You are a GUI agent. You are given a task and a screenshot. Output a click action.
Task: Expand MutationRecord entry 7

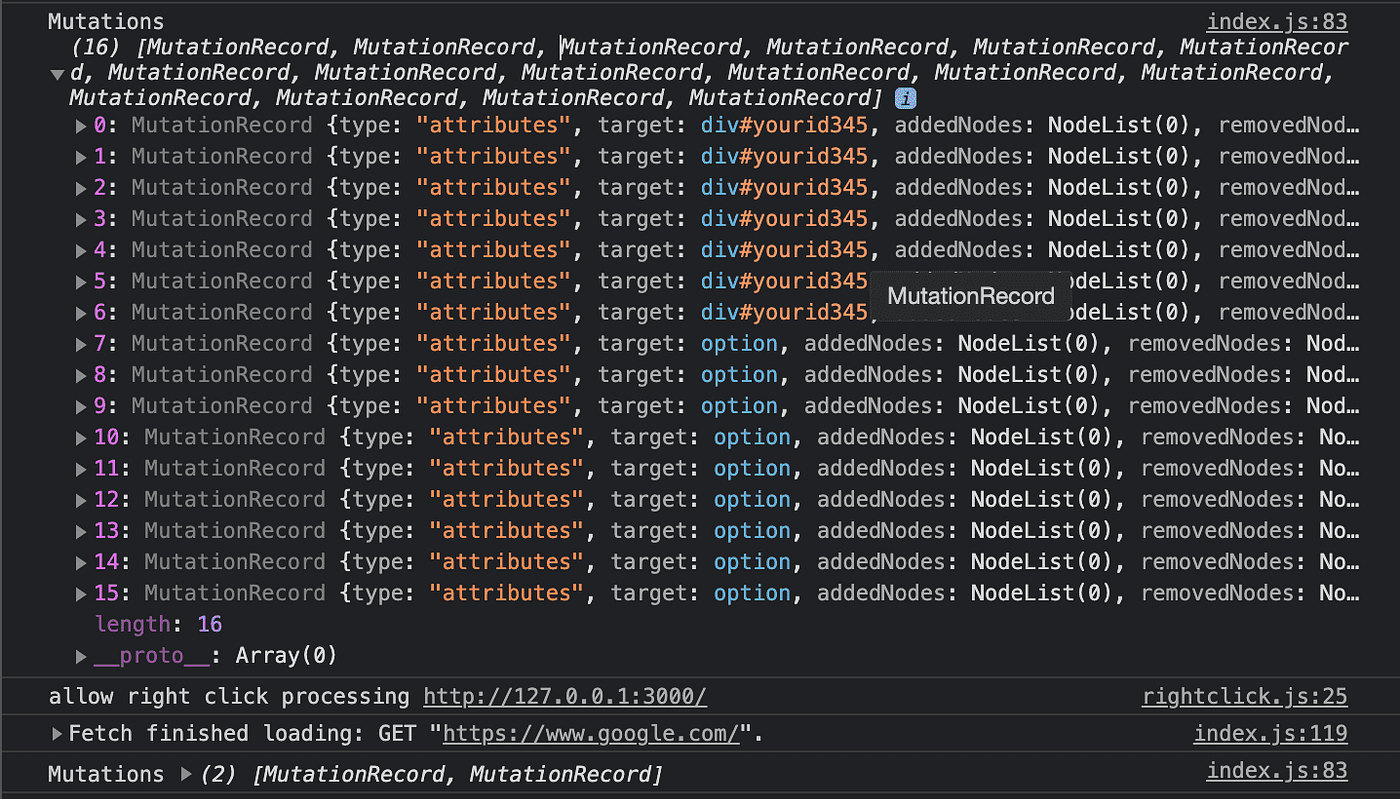pos(81,344)
